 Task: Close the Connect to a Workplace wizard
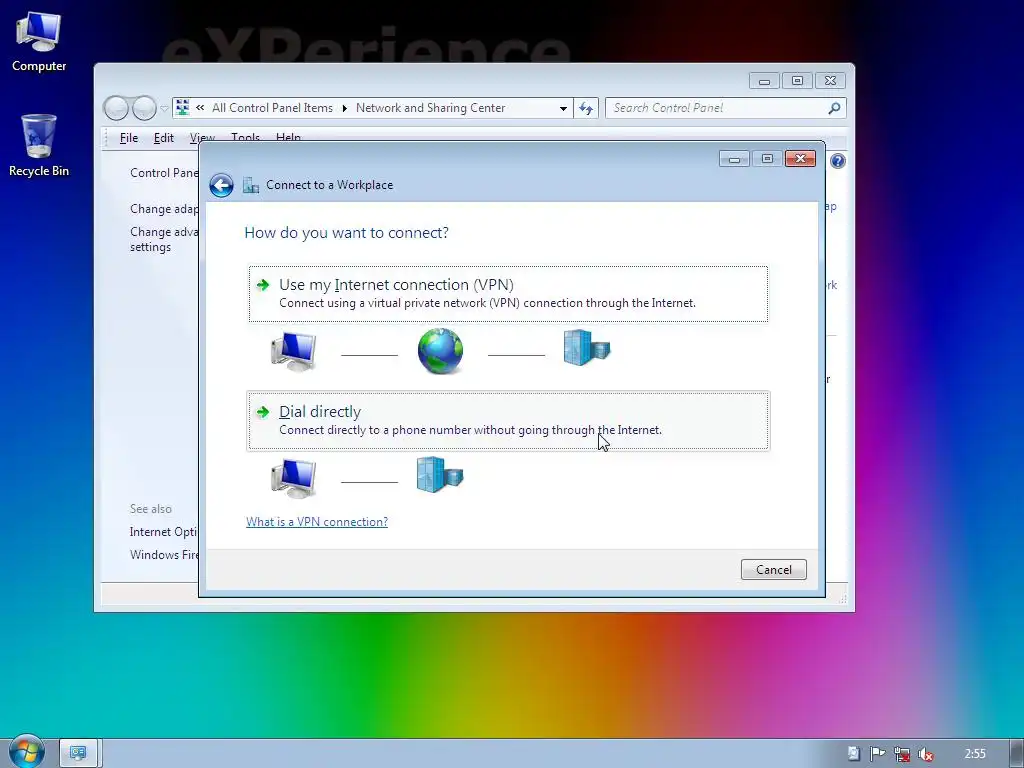click(800, 159)
